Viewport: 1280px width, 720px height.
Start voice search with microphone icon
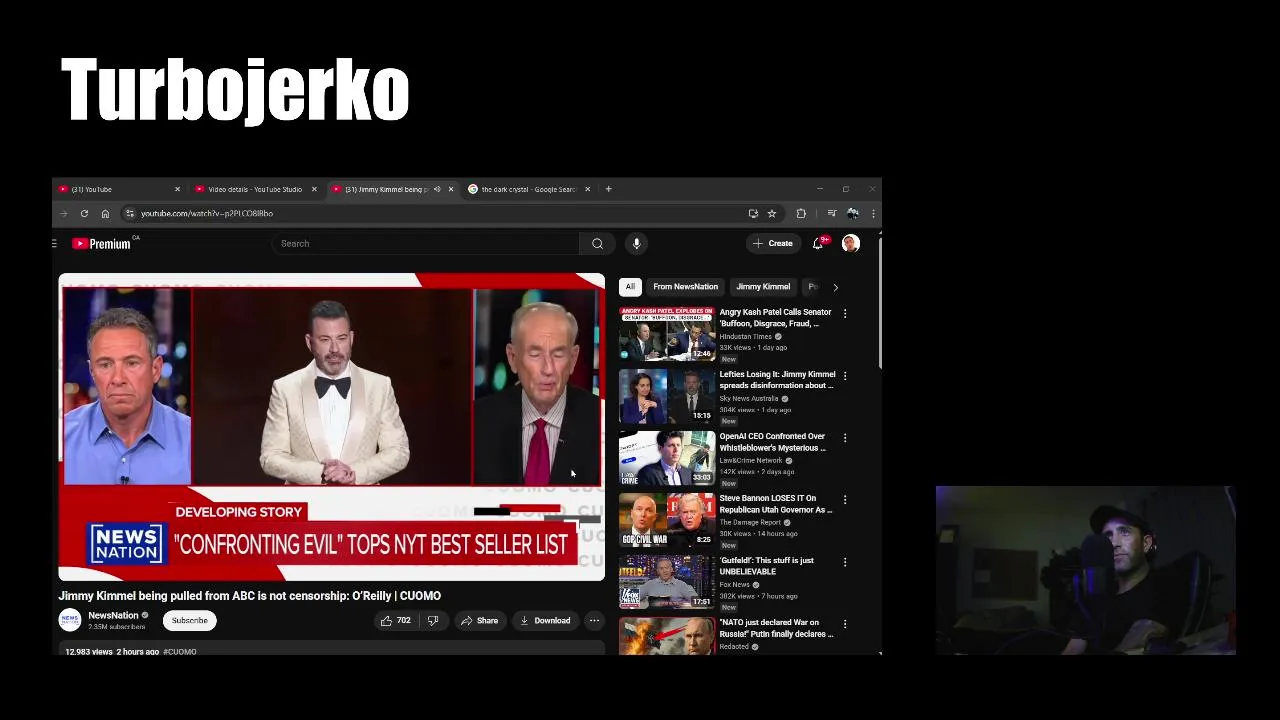pyautogui.click(x=636, y=243)
